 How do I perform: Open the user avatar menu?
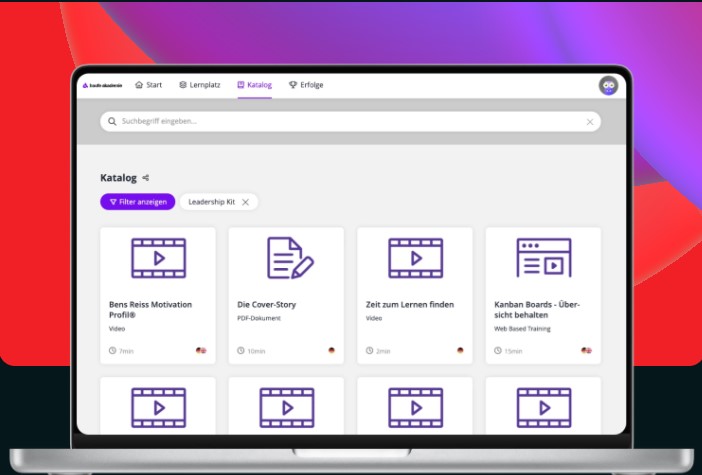[607, 86]
